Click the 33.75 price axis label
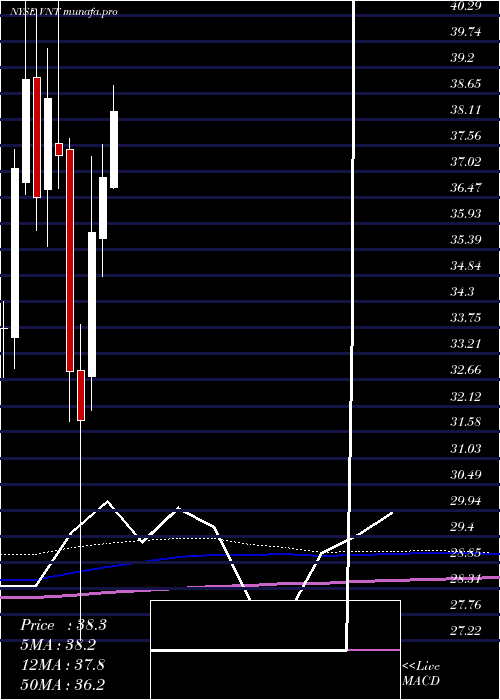Image resolution: width=500 pixels, height=700 pixels. point(466,318)
